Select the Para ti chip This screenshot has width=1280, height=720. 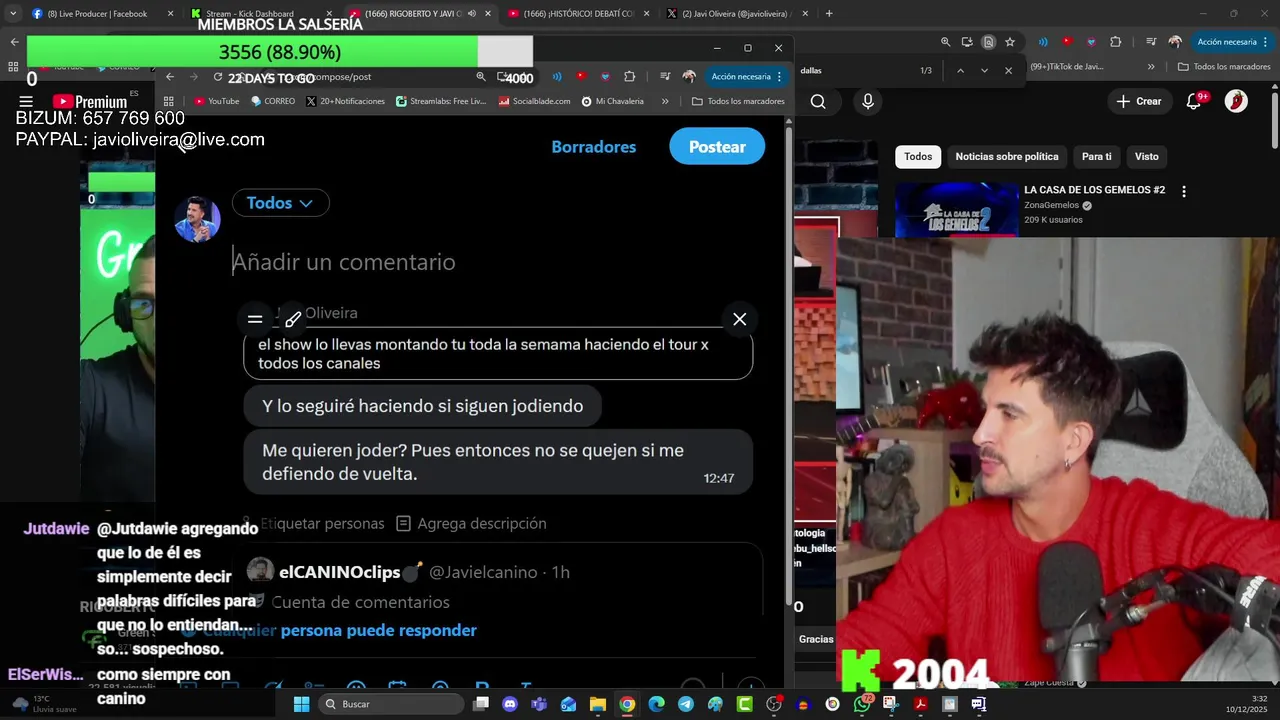click(x=1096, y=156)
